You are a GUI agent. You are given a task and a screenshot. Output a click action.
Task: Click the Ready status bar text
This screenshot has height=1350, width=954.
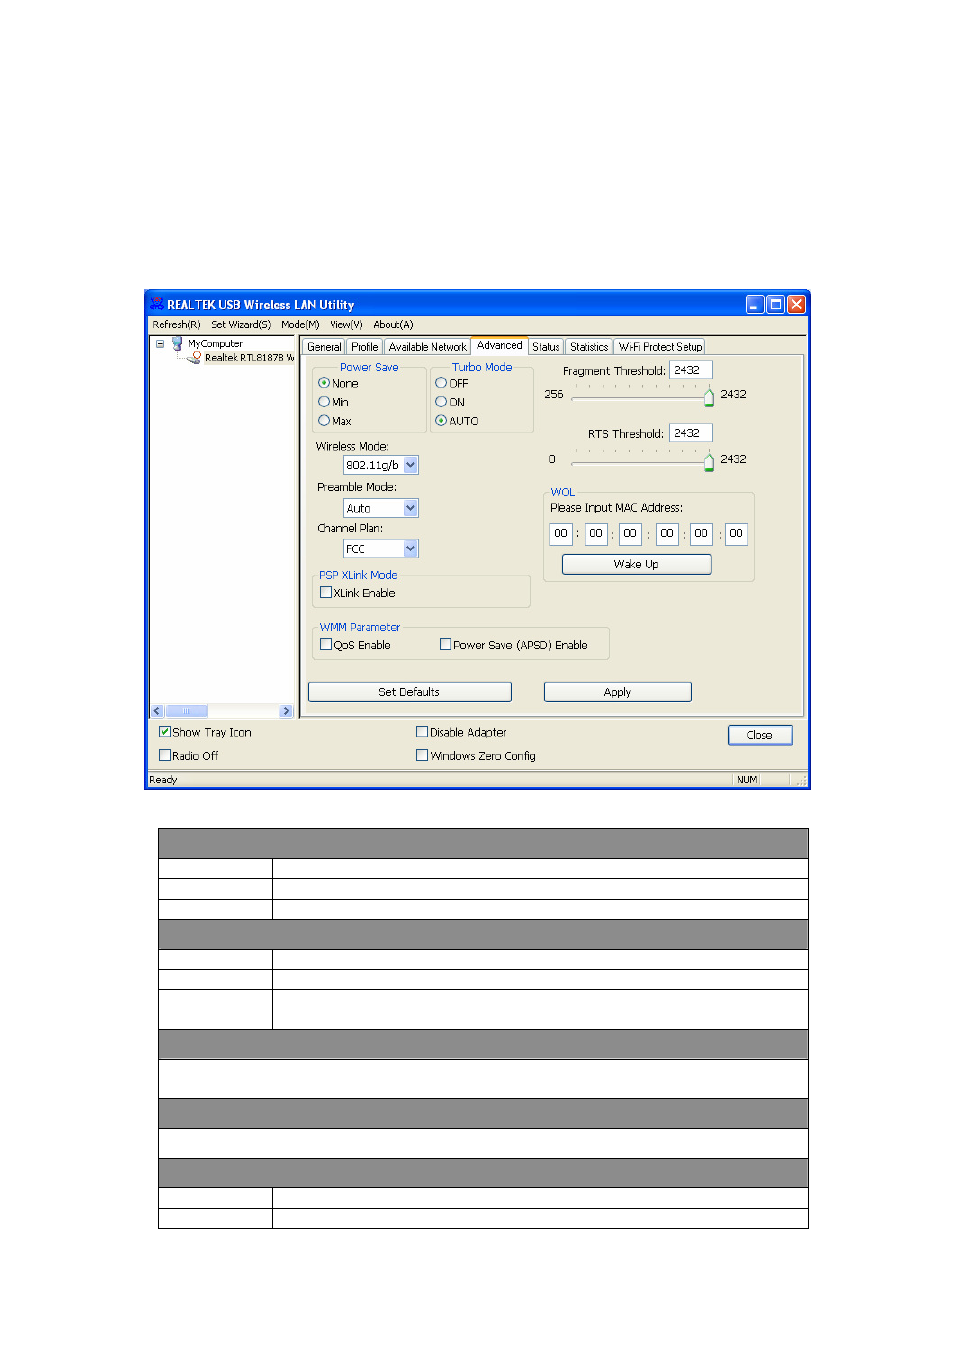pos(163,780)
